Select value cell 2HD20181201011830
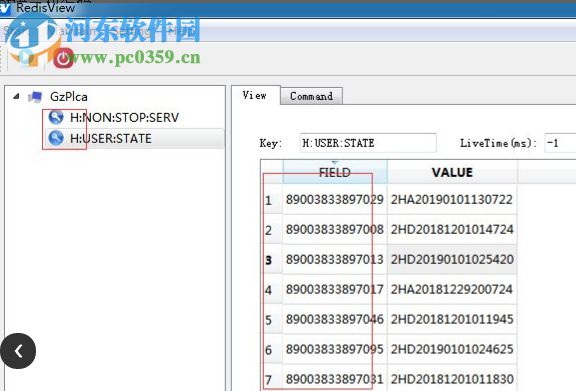This screenshot has width=576, height=391. coord(452,379)
